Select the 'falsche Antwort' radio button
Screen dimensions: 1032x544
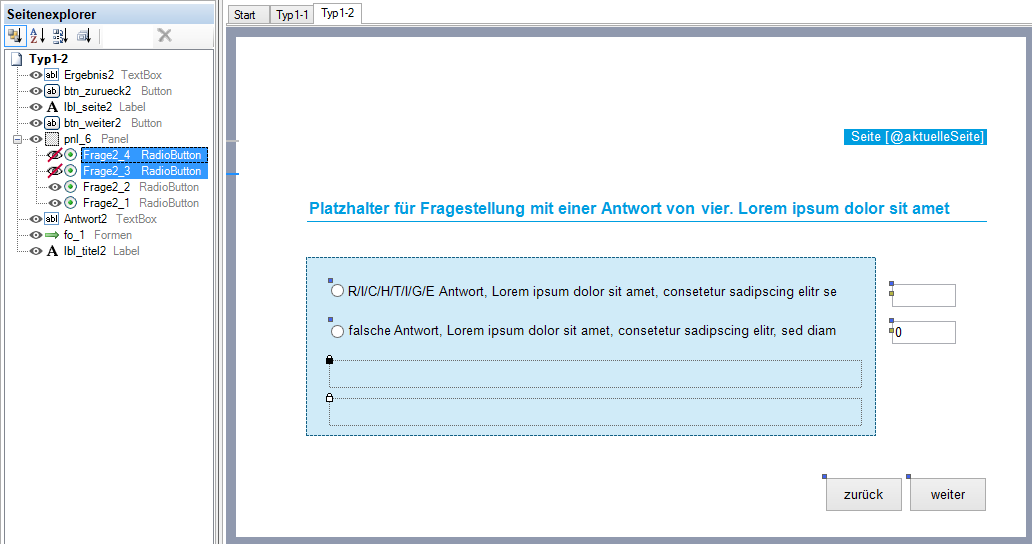pos(337,331)
